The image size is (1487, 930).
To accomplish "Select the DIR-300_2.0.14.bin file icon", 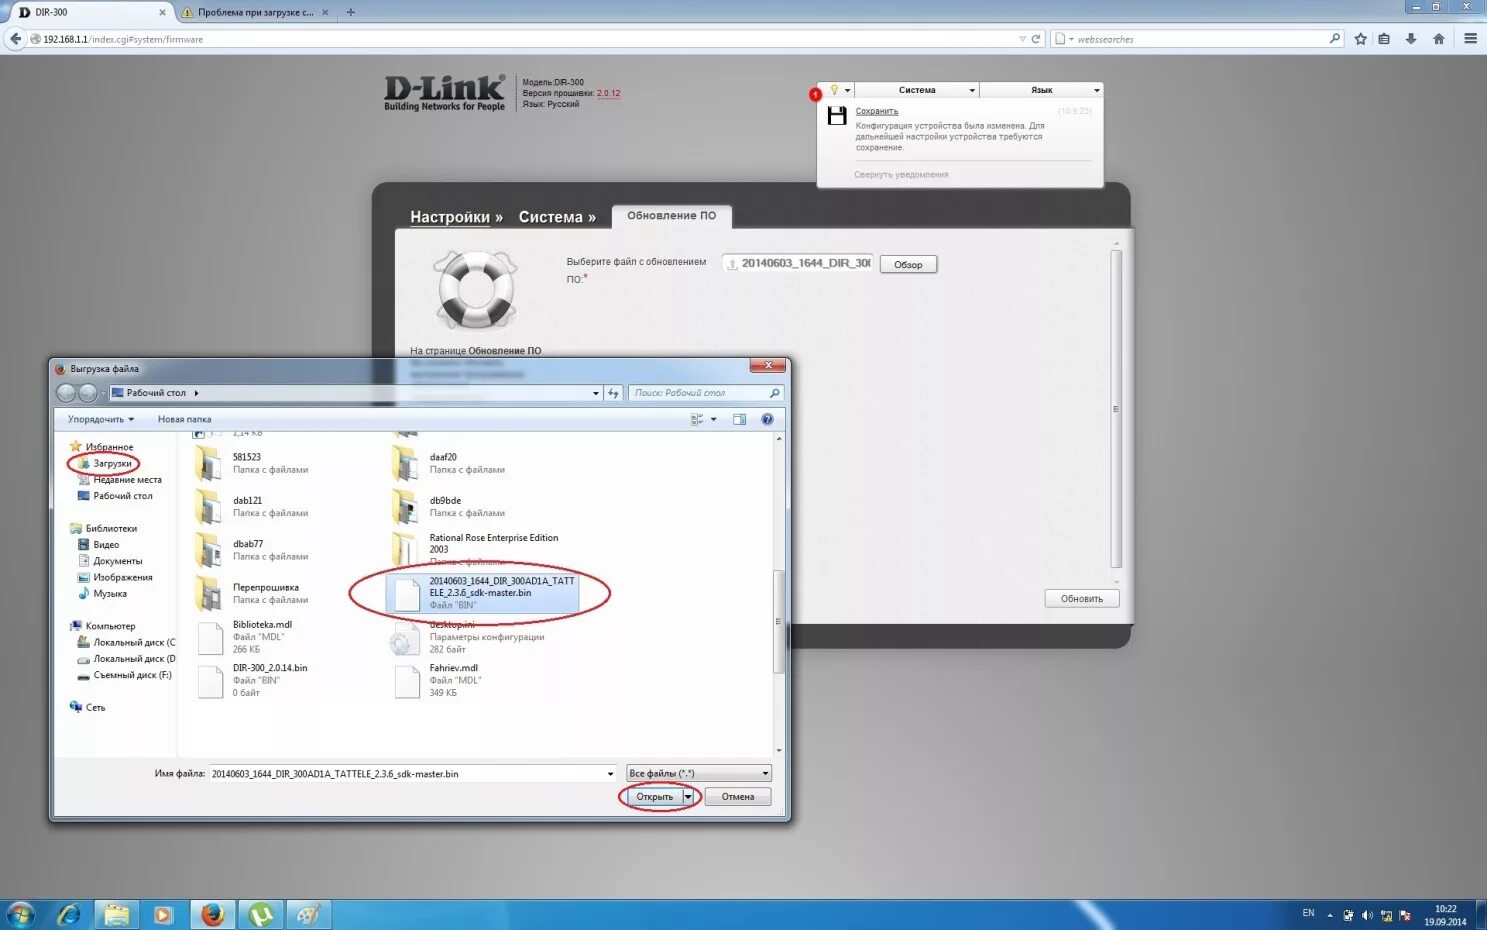I will click(x=210, y=680).
